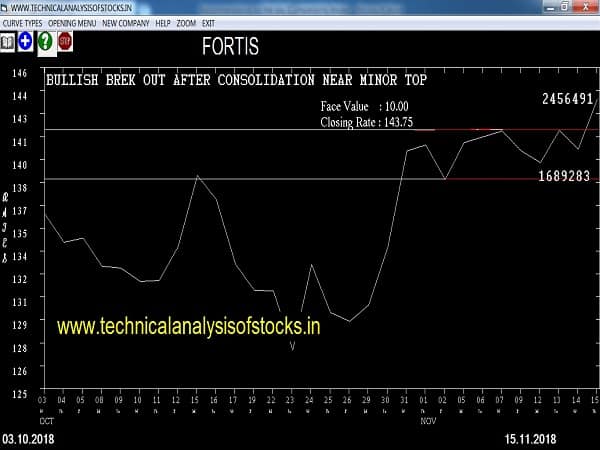The image size is (600, 450).
Task: Click the app icon in title bar
Action: coord(6,6)
